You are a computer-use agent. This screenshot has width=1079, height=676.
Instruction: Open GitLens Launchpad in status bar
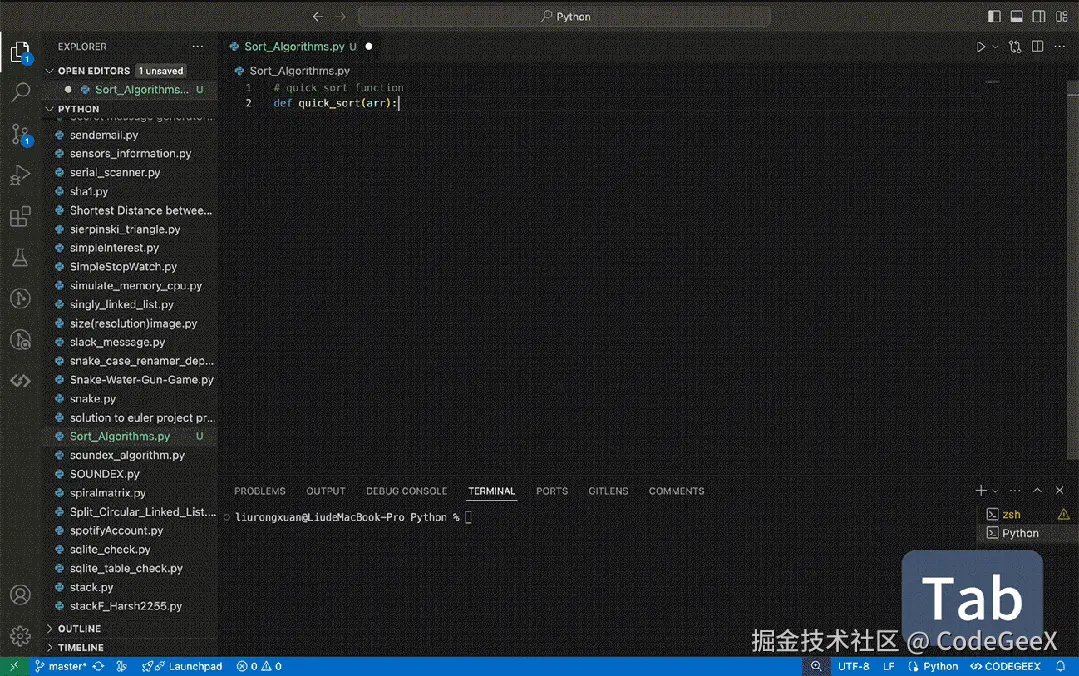[x=182, y=666]
